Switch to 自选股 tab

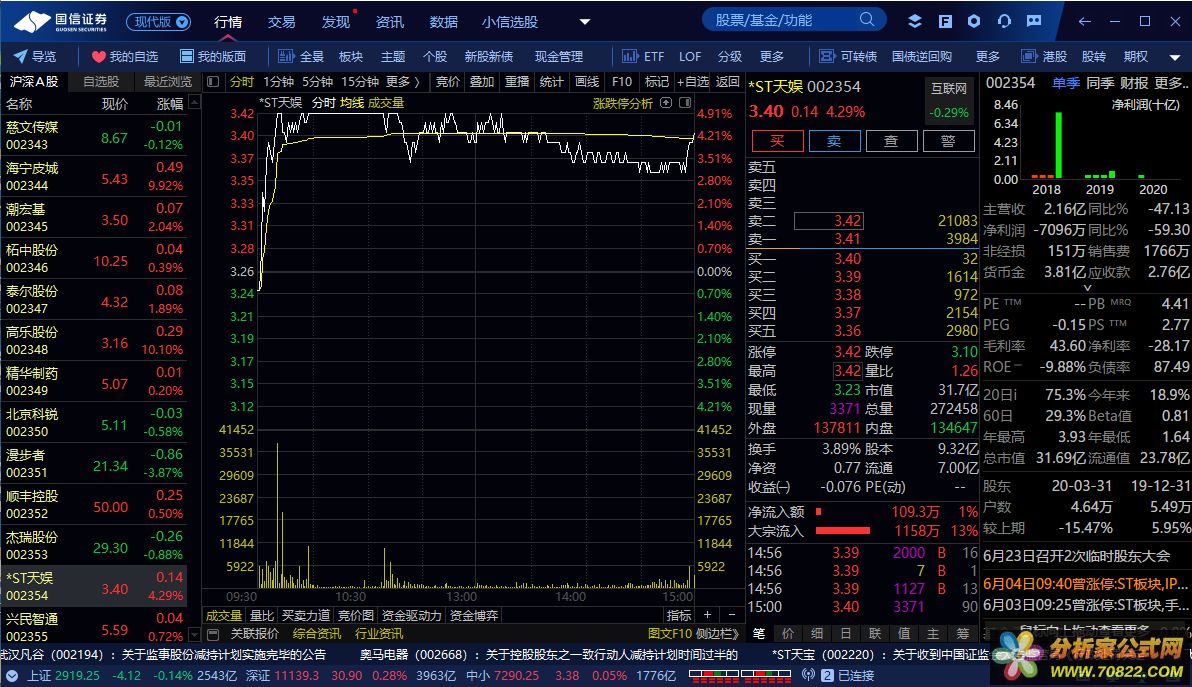pyautogui.click(x=101, y=81)
